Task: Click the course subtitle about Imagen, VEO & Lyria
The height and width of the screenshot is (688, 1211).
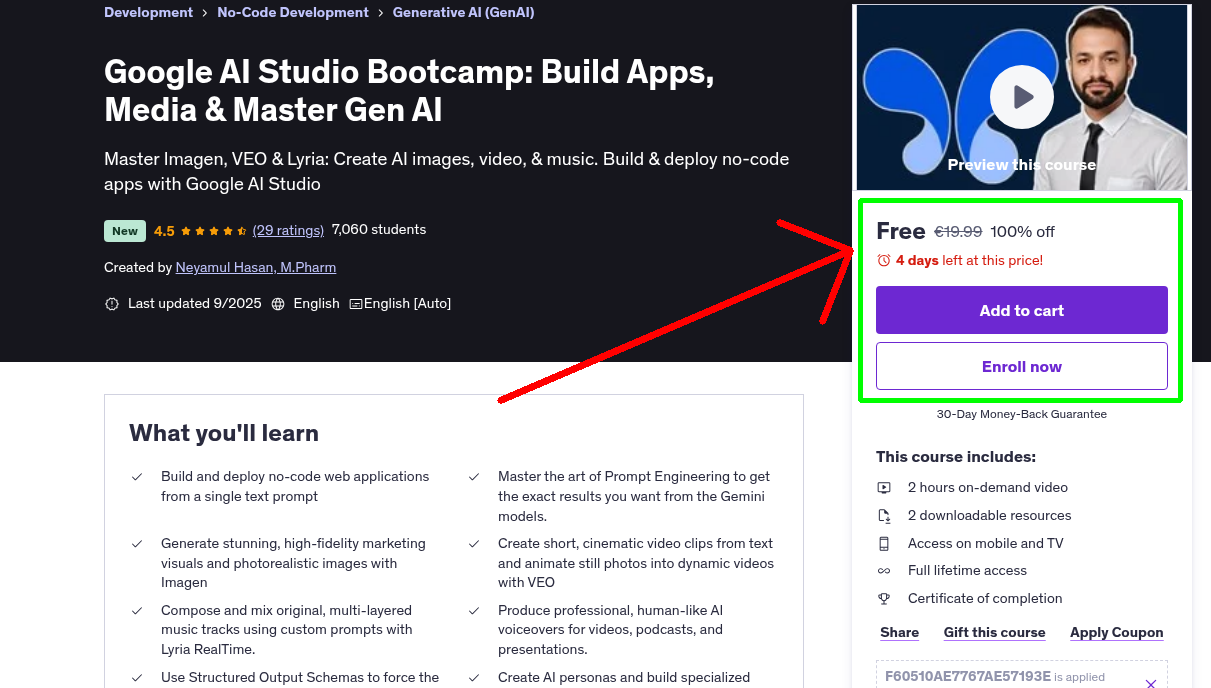Action: [447, 172]
